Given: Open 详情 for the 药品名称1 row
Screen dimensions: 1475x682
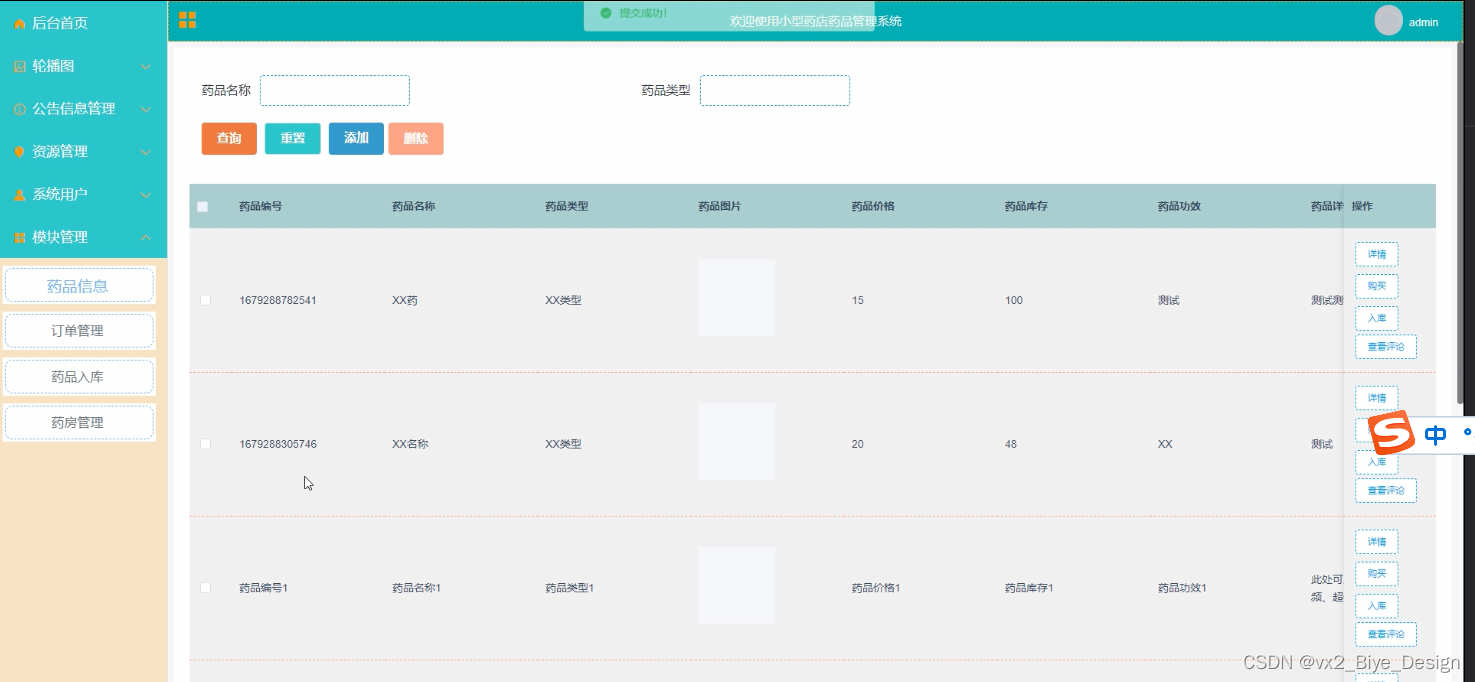Looking at the screenshot, I should coord(1377,542).
